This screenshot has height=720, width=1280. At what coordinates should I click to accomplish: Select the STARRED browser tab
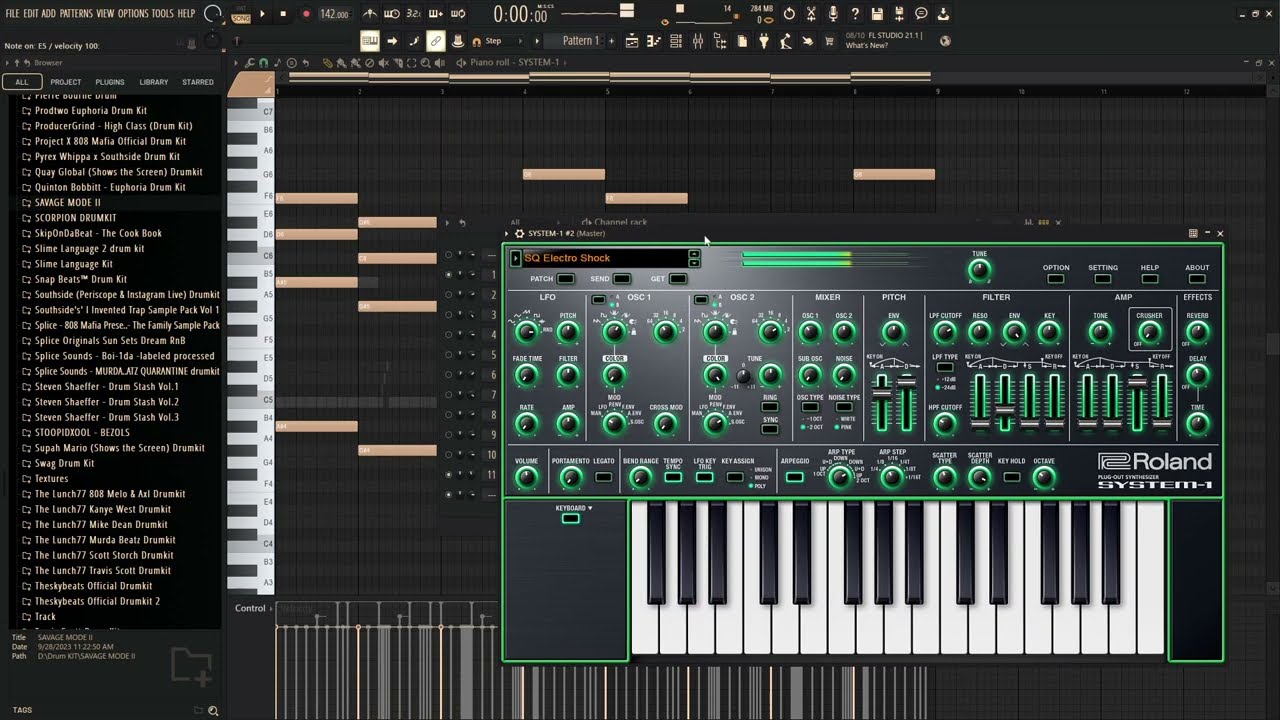198,82
